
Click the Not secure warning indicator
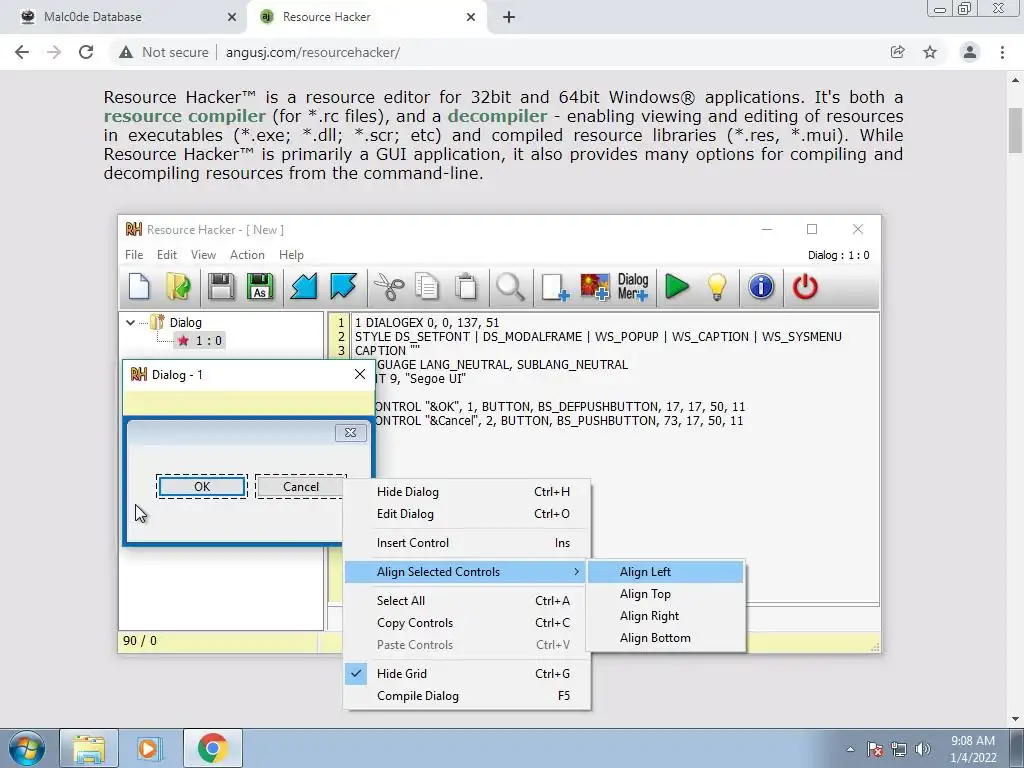[x=163, y=52]
